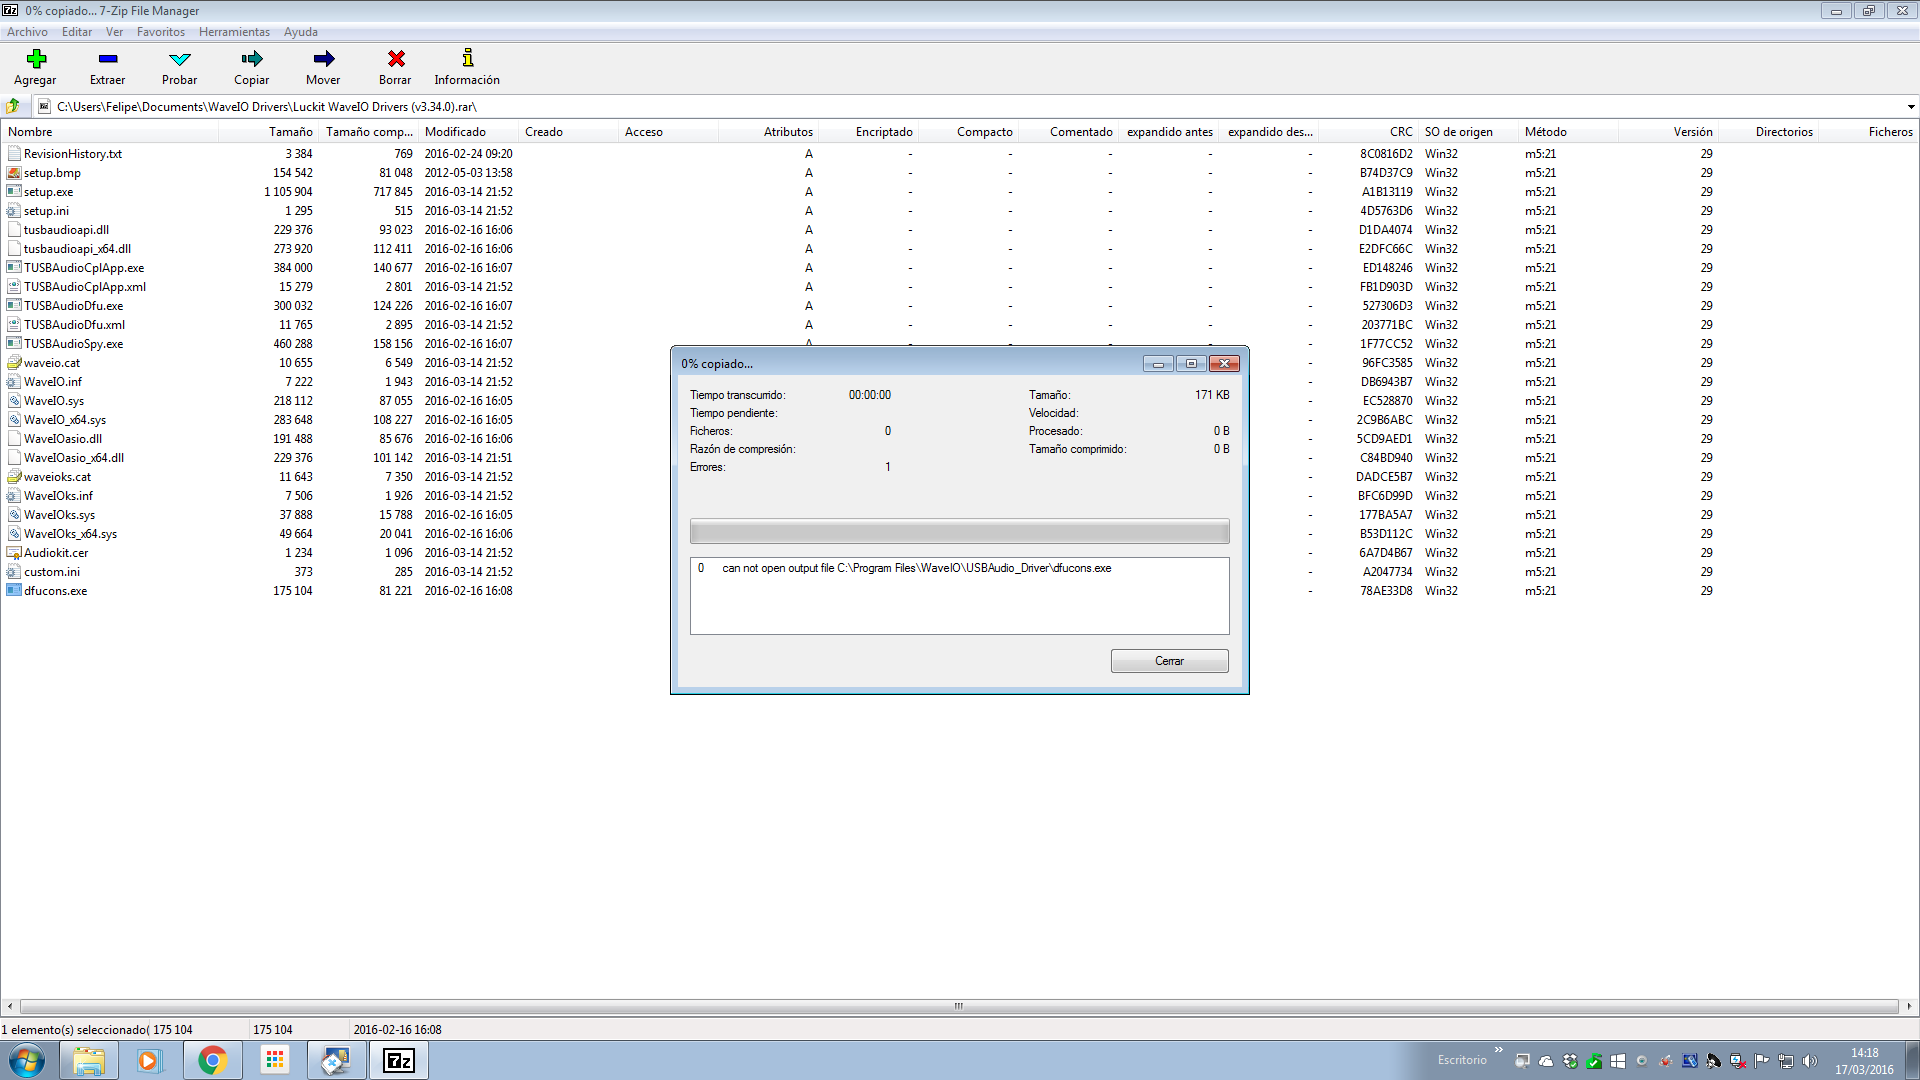Minimize the copy progress dialog

[x=1158, y=364]
